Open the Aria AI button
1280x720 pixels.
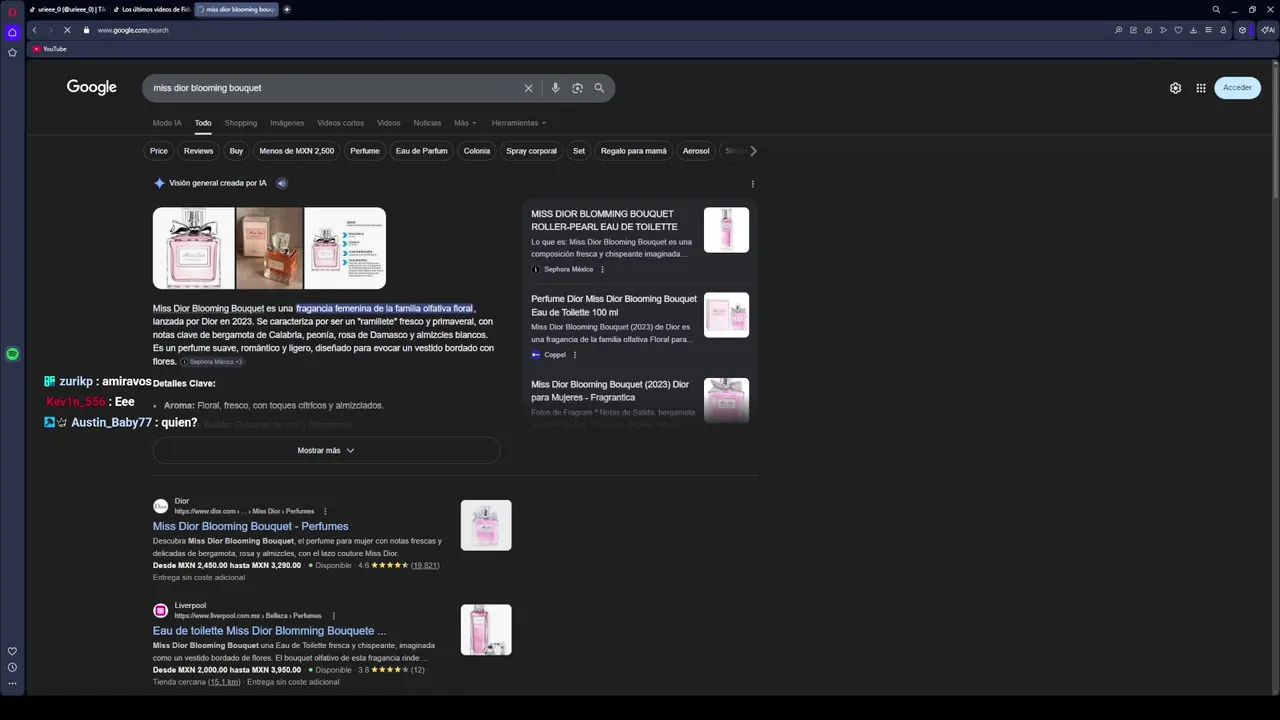coord(1266,30)
